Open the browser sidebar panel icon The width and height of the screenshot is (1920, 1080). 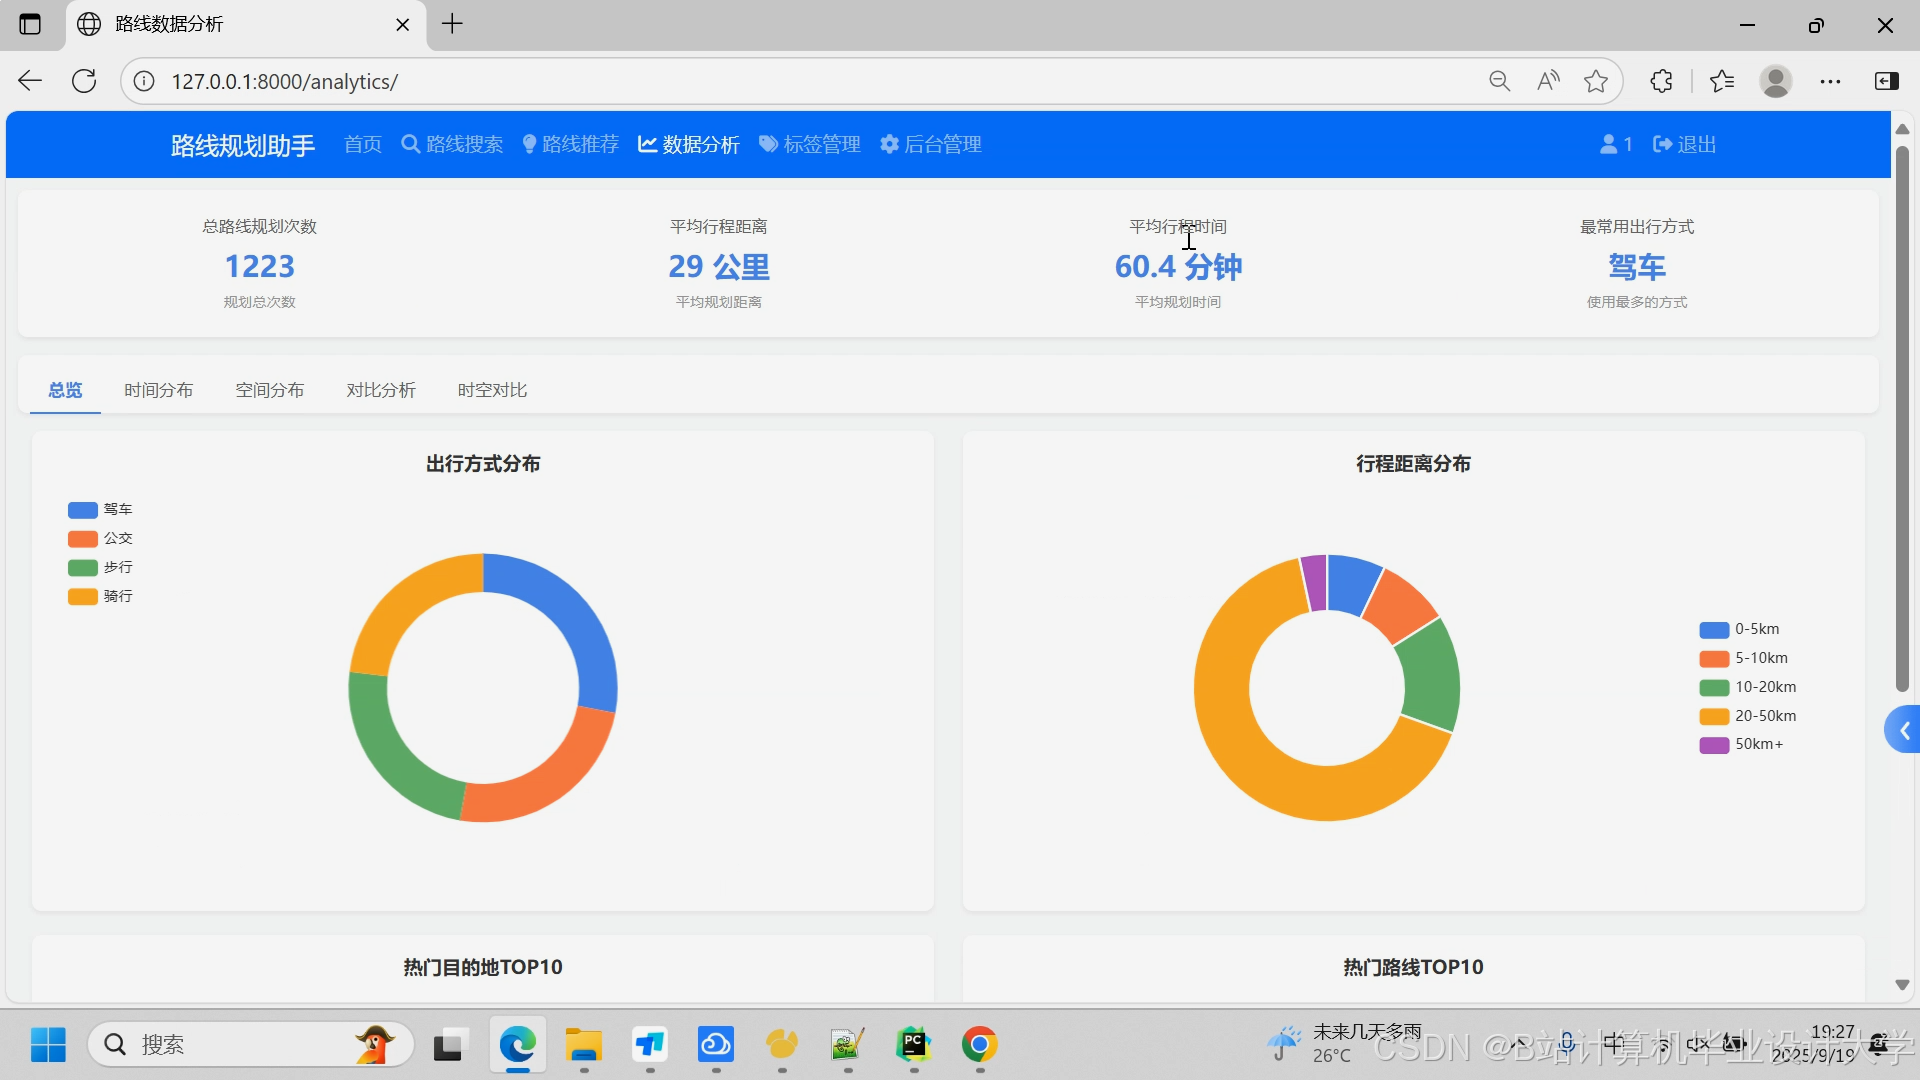(x=1886, y=81)
